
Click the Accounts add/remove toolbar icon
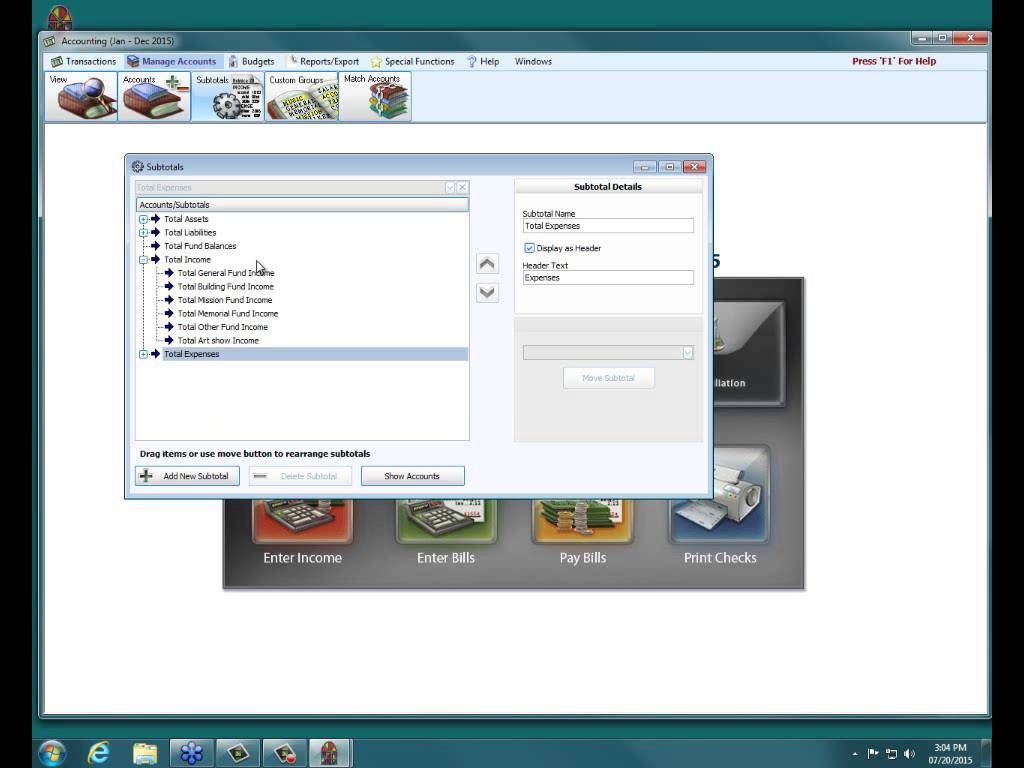(x=154, y=97)
